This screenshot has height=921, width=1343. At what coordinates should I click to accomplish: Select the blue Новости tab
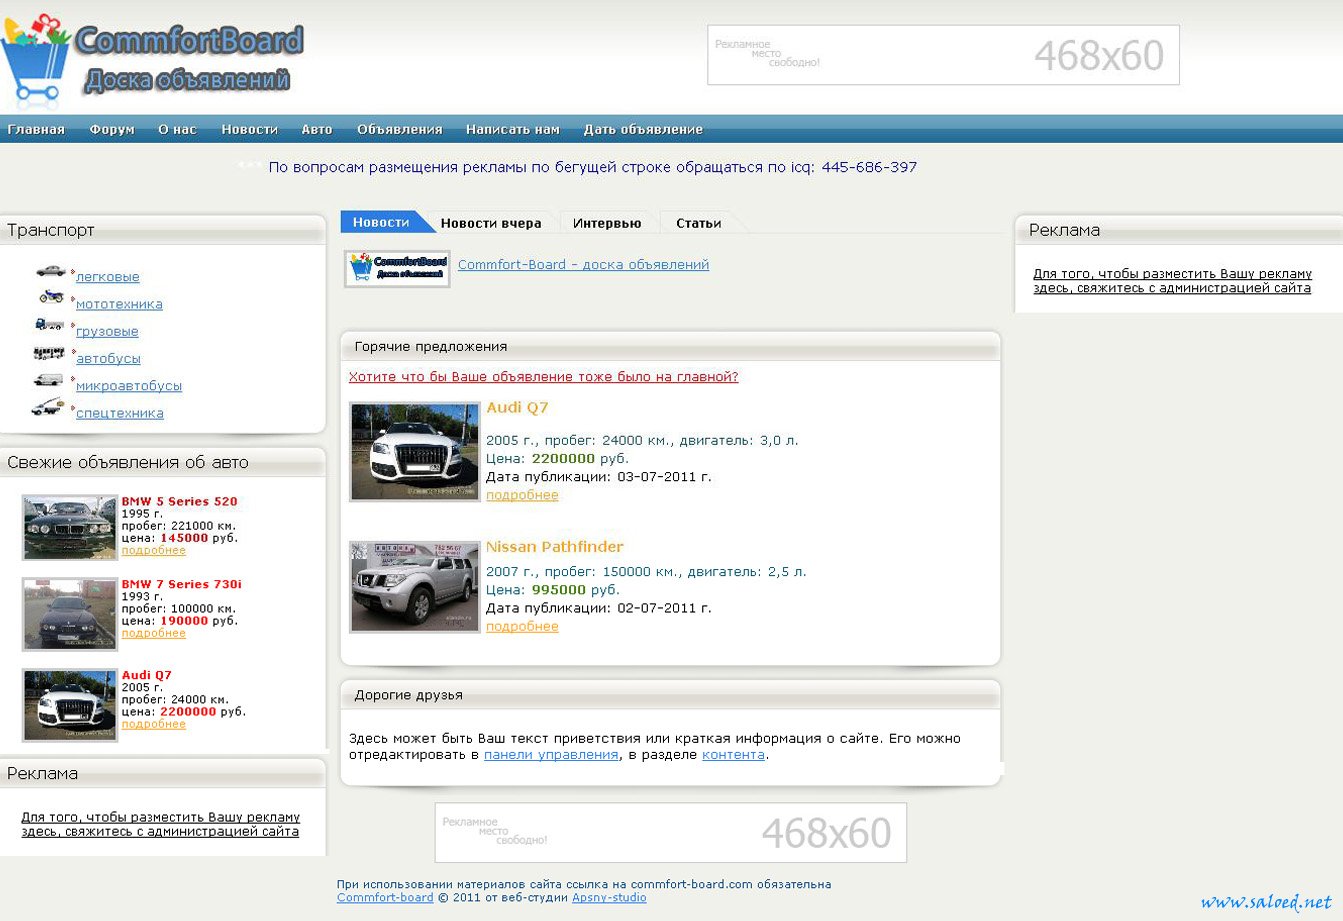(x=381, y=222)
